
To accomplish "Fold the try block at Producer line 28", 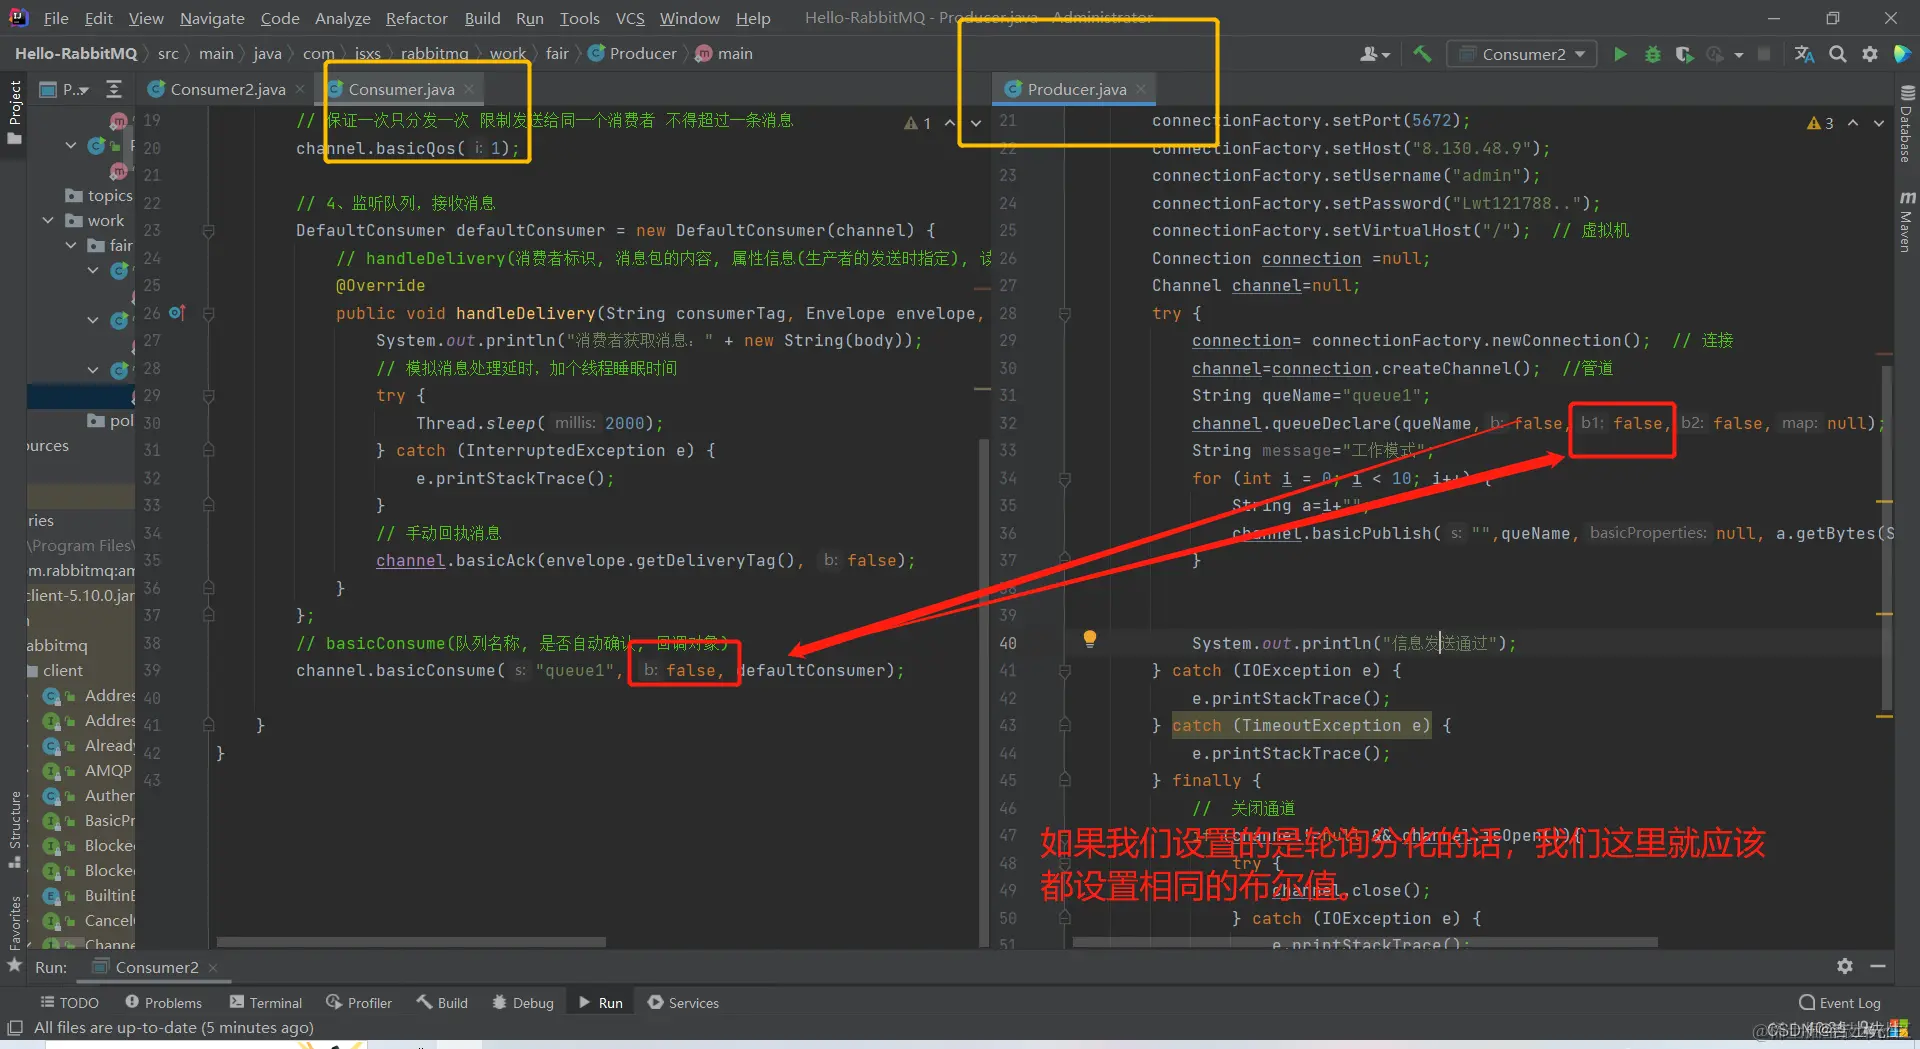I will 1065,313.
